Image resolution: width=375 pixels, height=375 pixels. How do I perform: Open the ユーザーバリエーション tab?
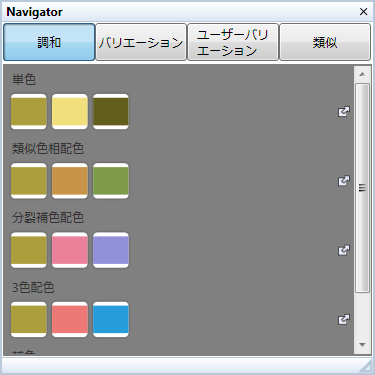233,42
